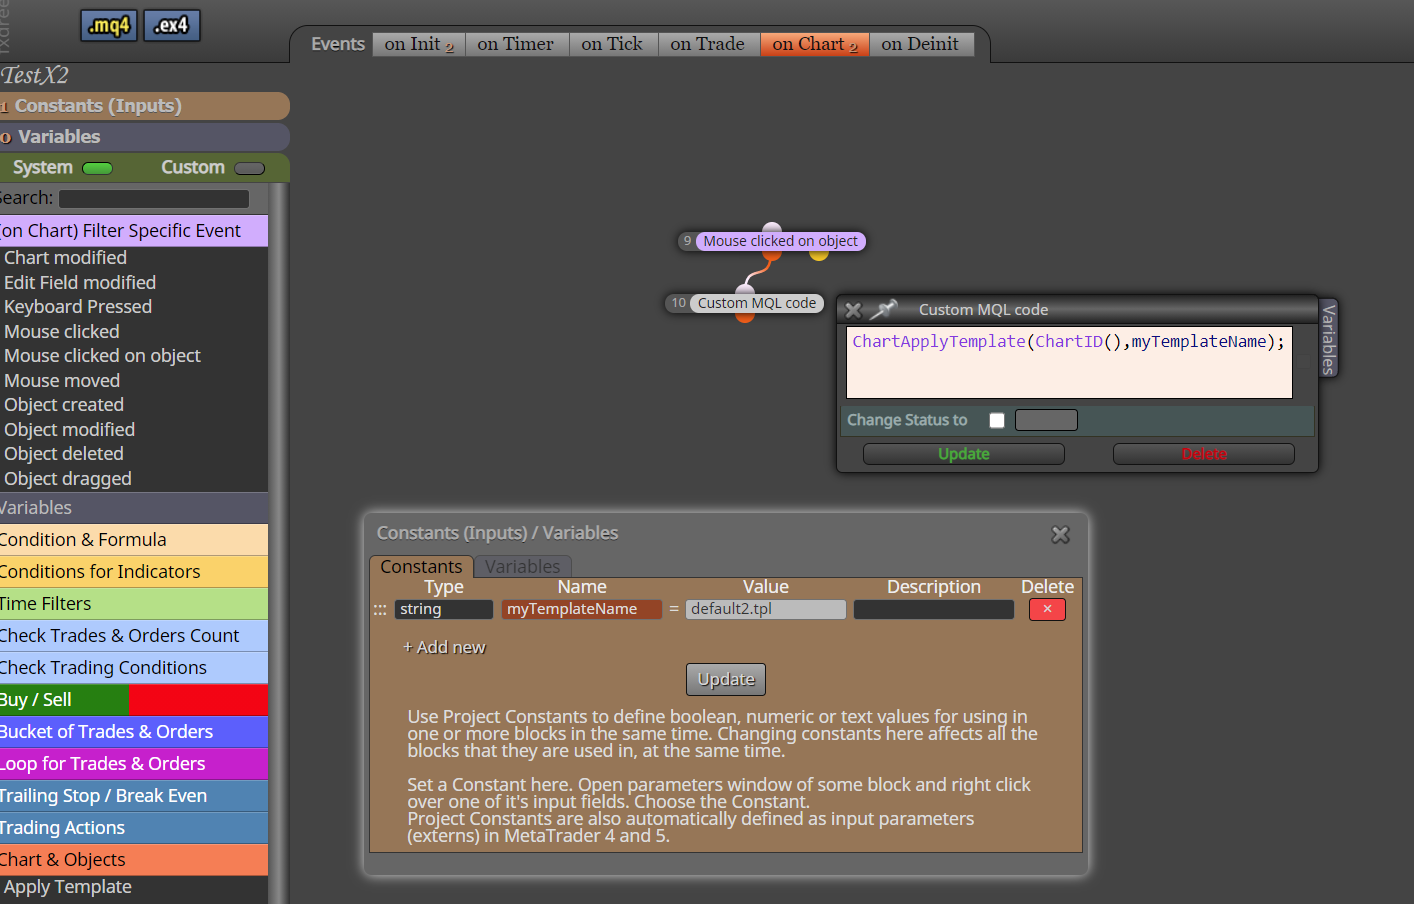1414x904 pixels.
Task: Click the drag handle of the constant row
Action: (380, 609)
